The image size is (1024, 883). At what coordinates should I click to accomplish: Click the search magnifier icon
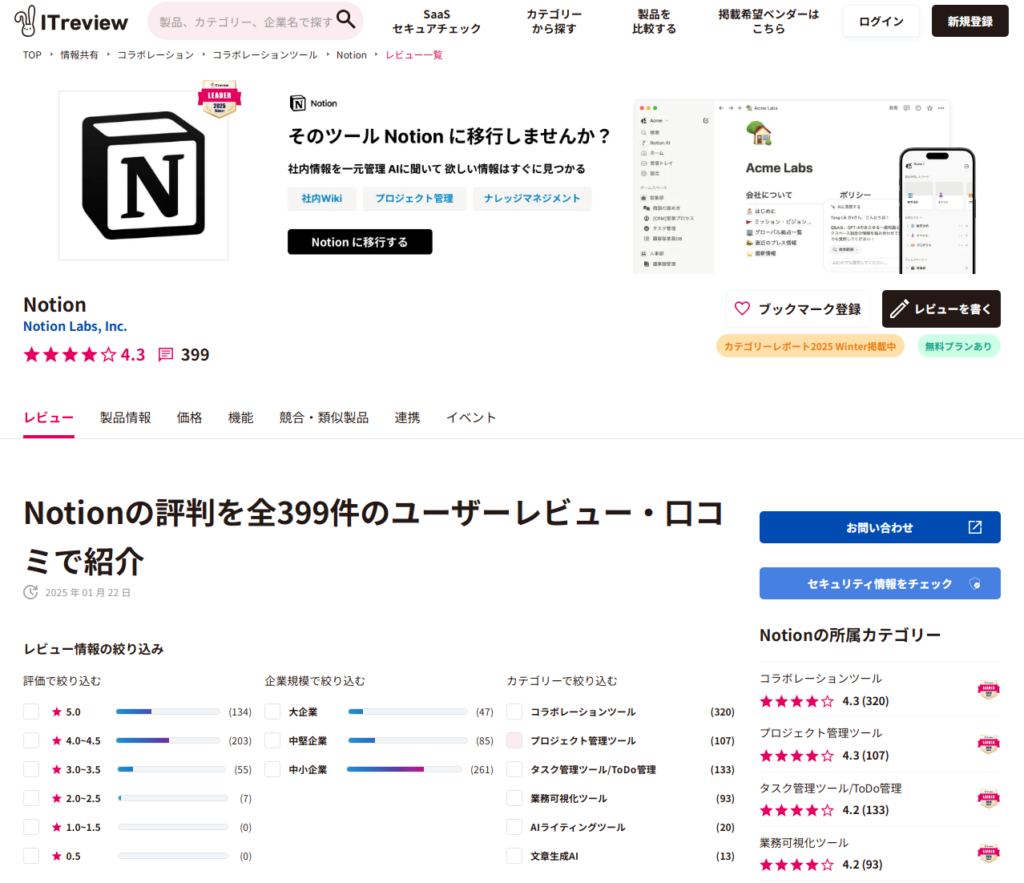pyautogui.click(x=346, y=20)
